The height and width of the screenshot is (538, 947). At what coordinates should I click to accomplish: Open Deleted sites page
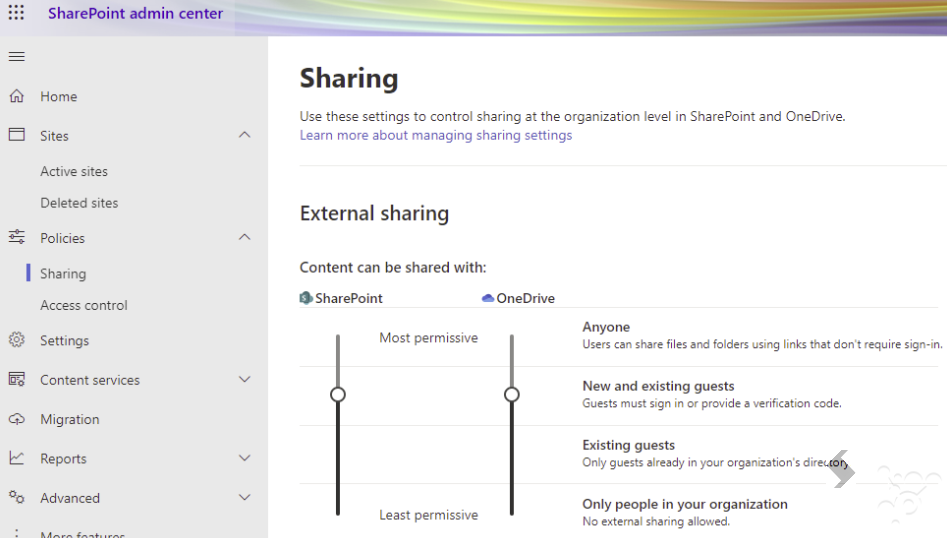79,203
